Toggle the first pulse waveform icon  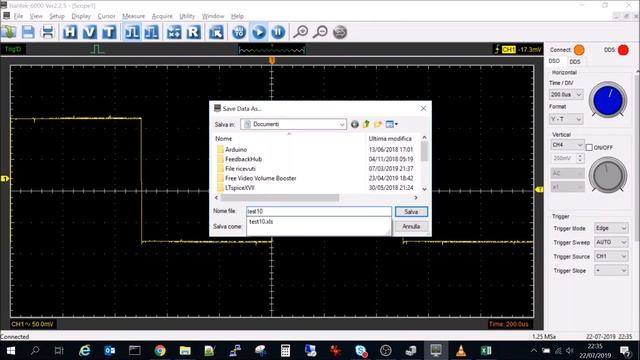(132, 32)
